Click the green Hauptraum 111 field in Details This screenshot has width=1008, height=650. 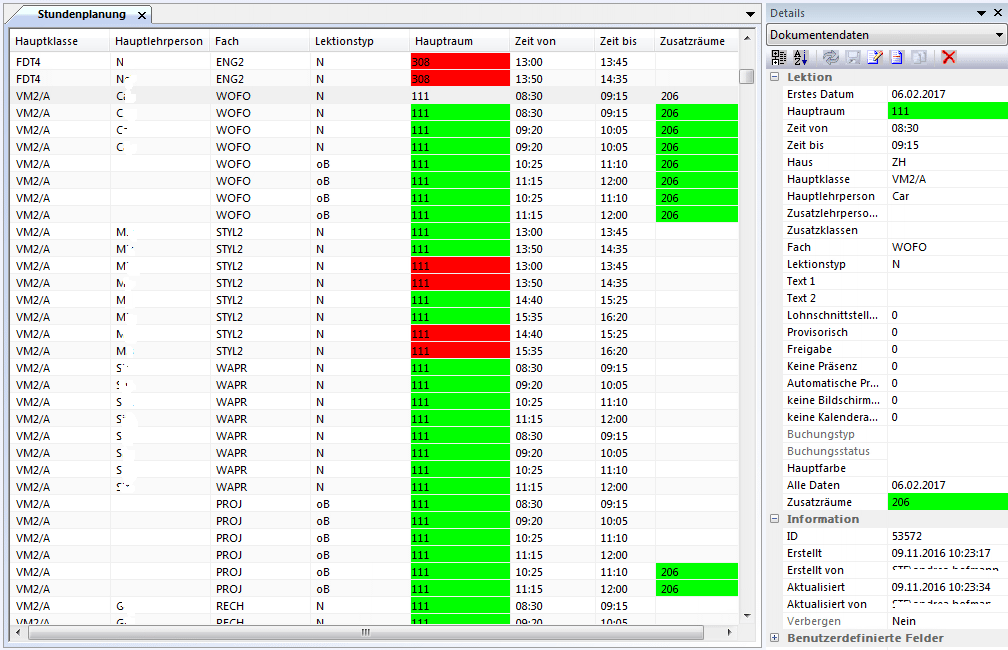(x=946, y=111)
